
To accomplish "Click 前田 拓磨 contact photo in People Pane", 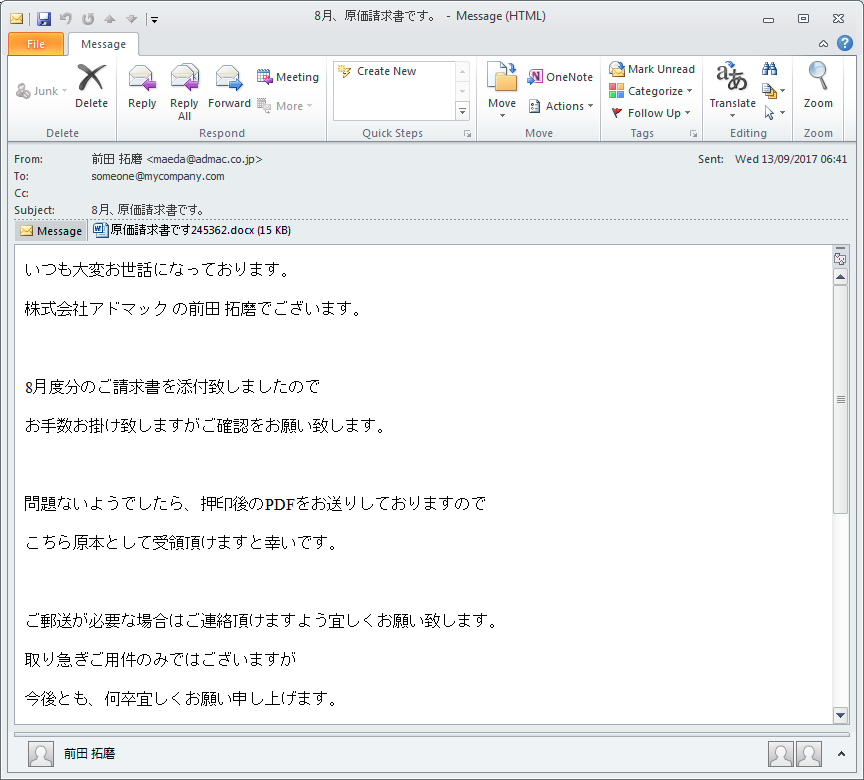I will tap(41, 754).
